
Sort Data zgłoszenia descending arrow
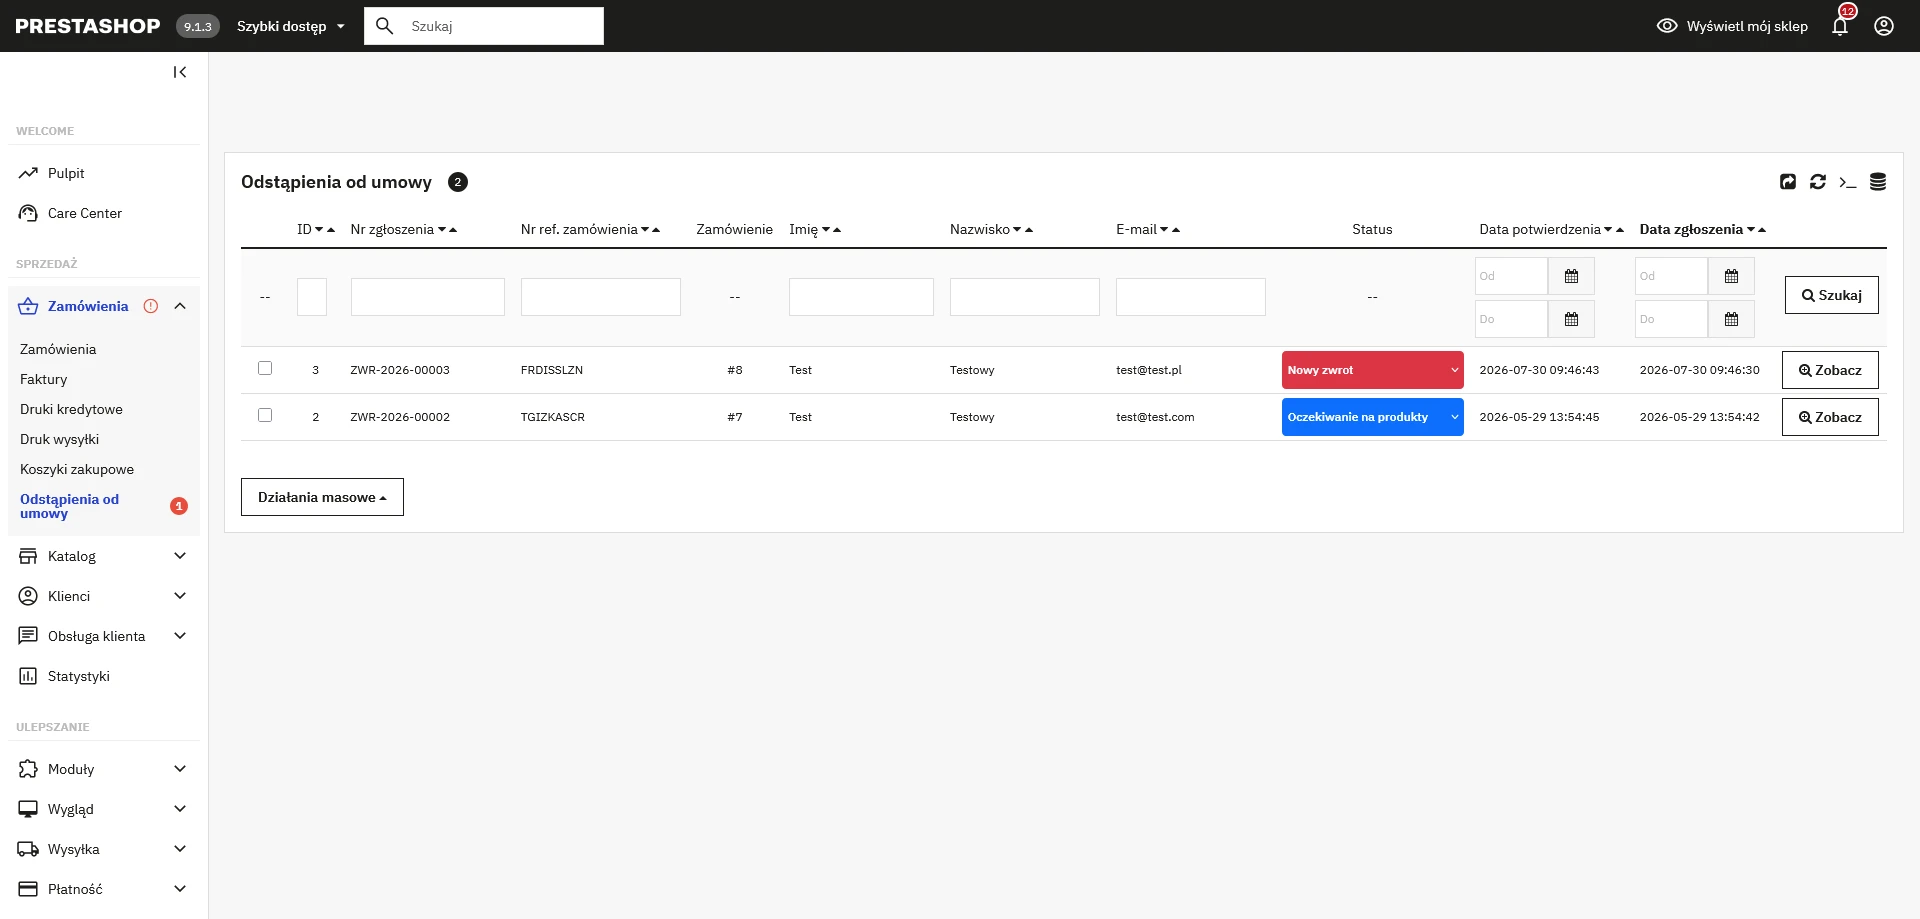coord(1751,230)
